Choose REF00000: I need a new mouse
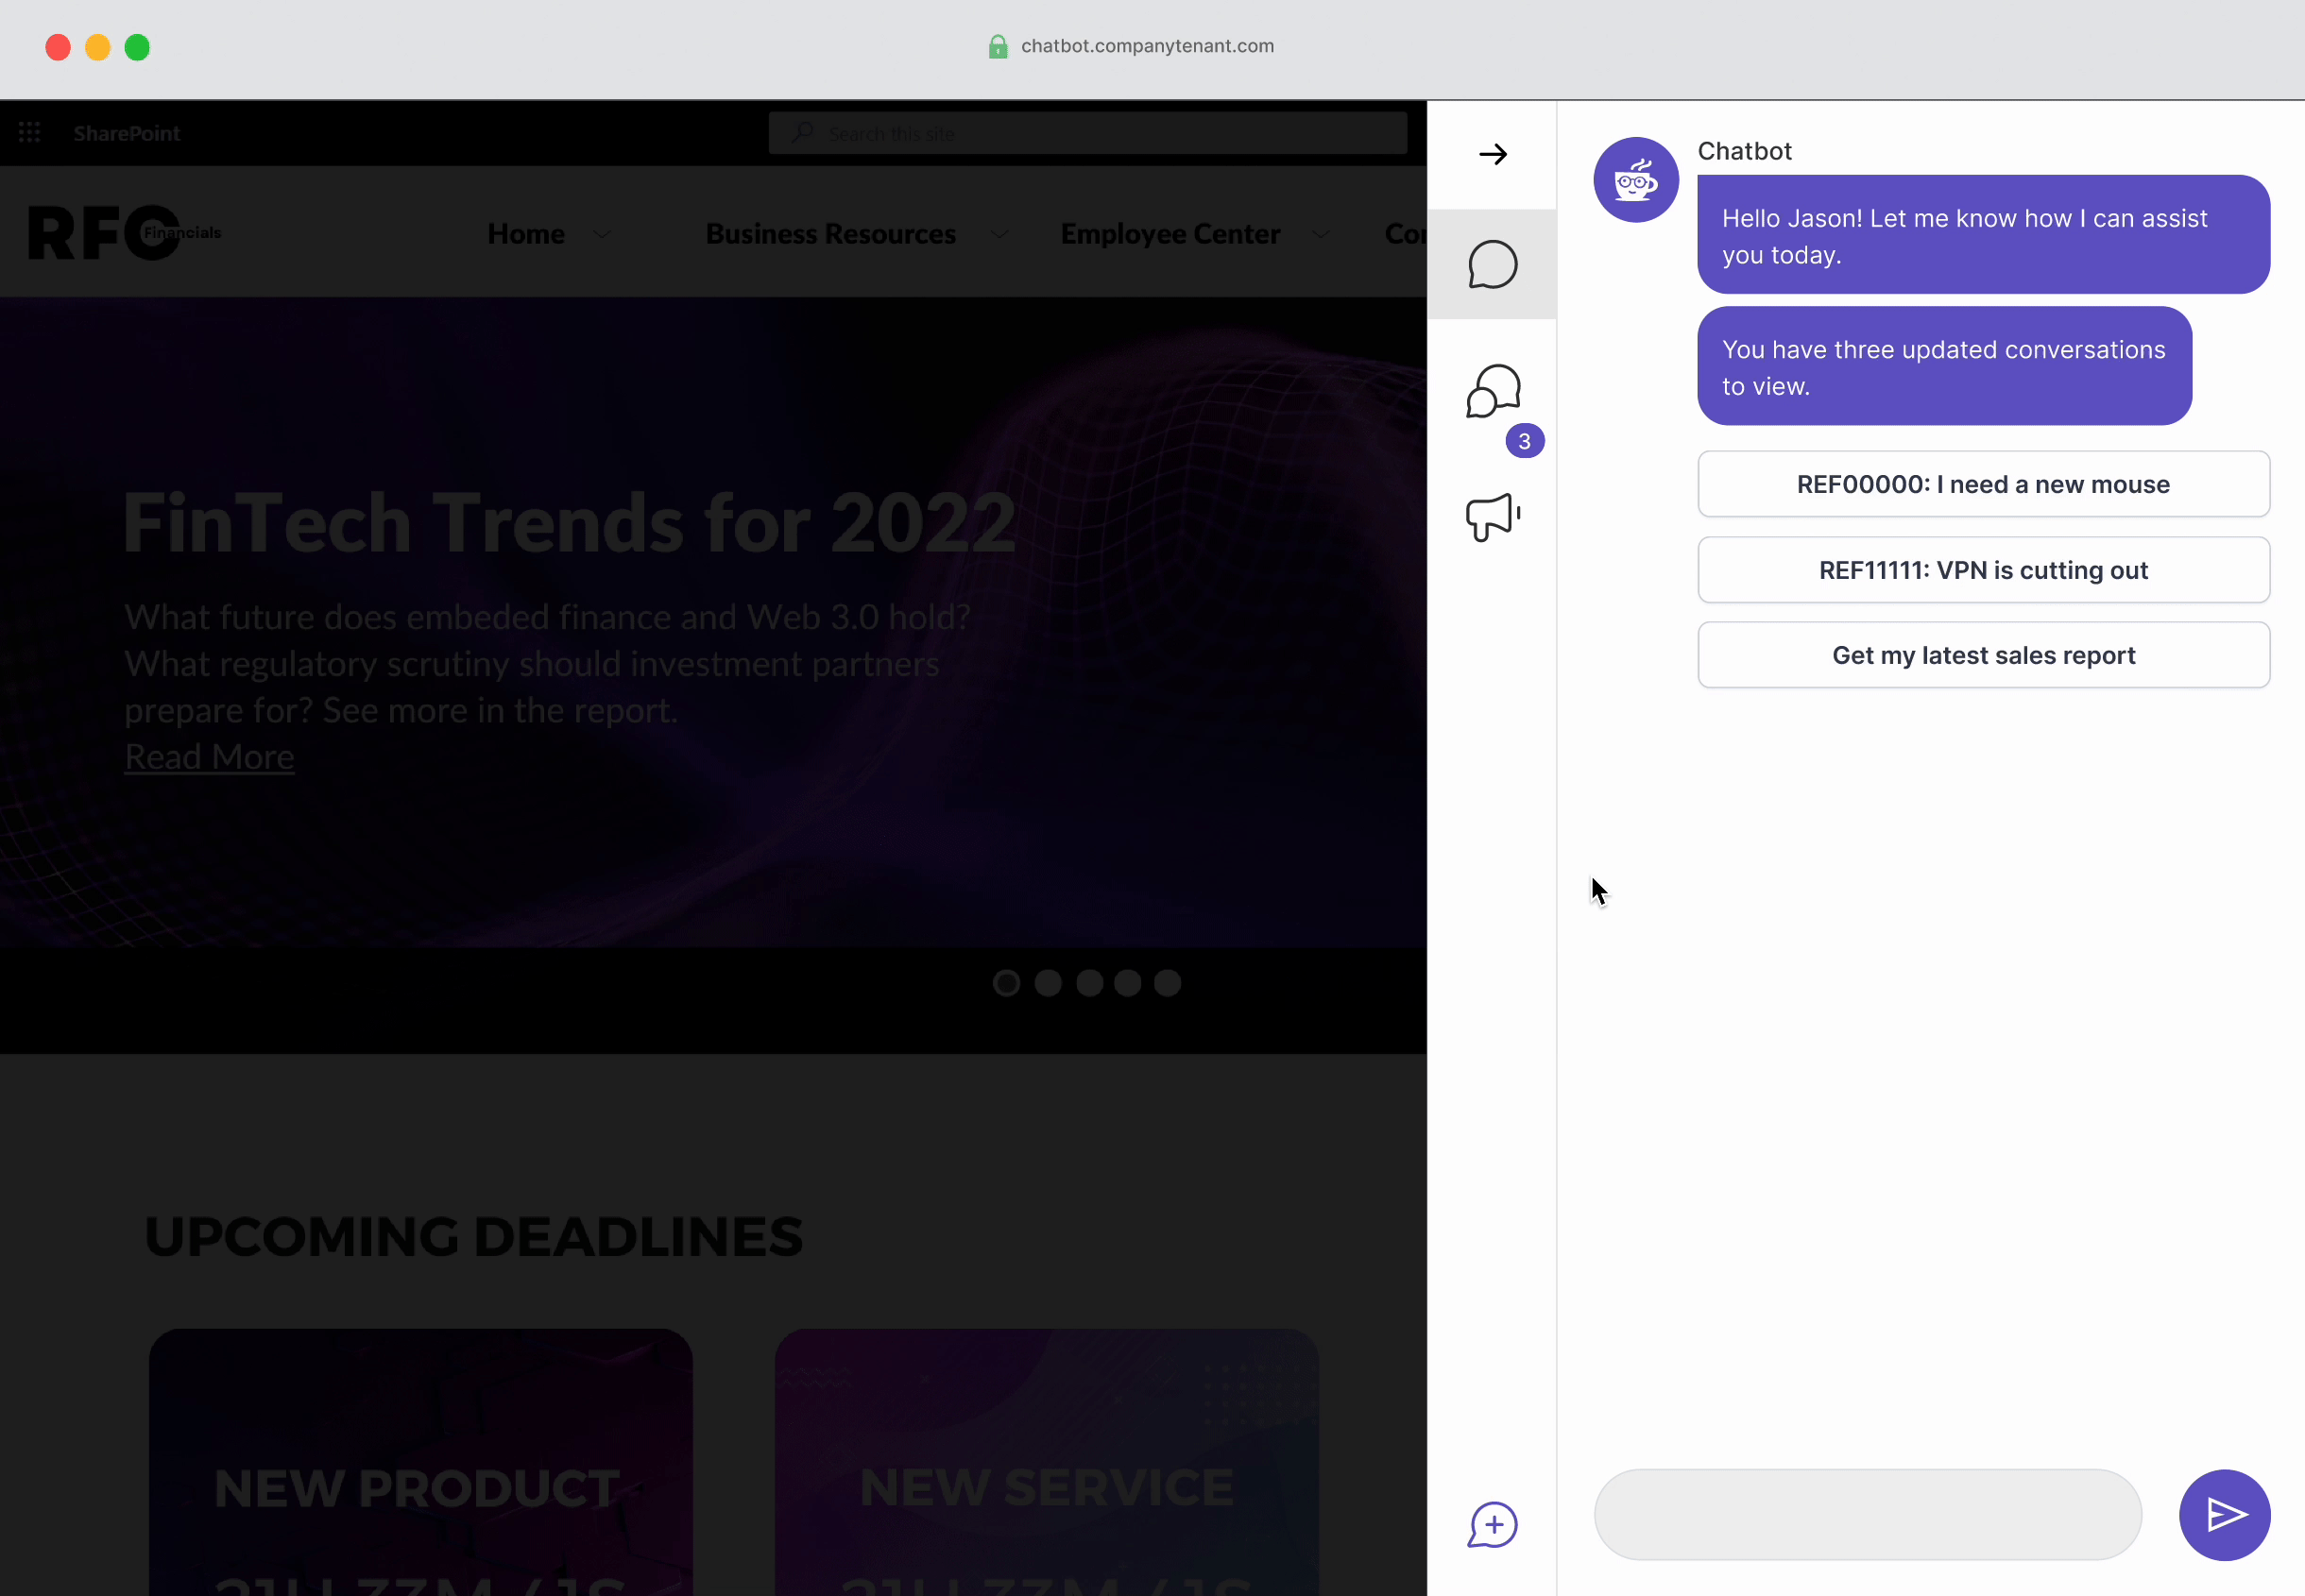2305x1596 pixels. (1983, 484)
